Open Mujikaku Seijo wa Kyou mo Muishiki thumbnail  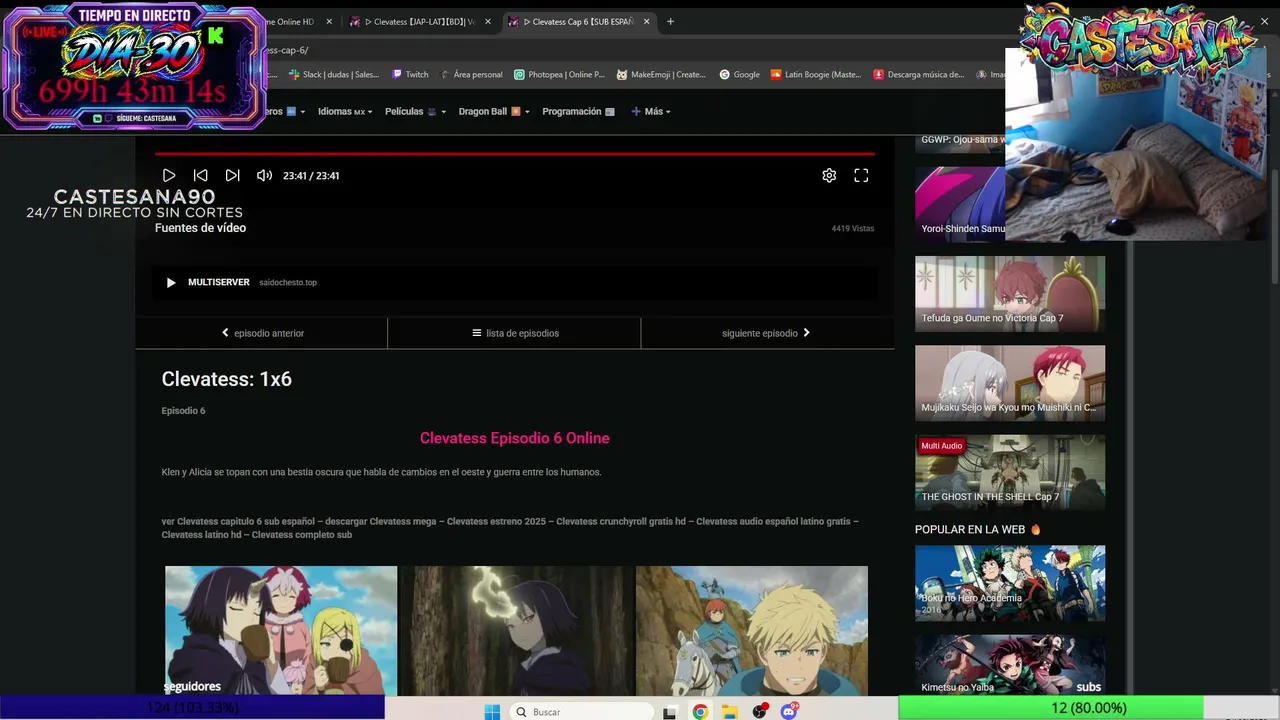1010,382
